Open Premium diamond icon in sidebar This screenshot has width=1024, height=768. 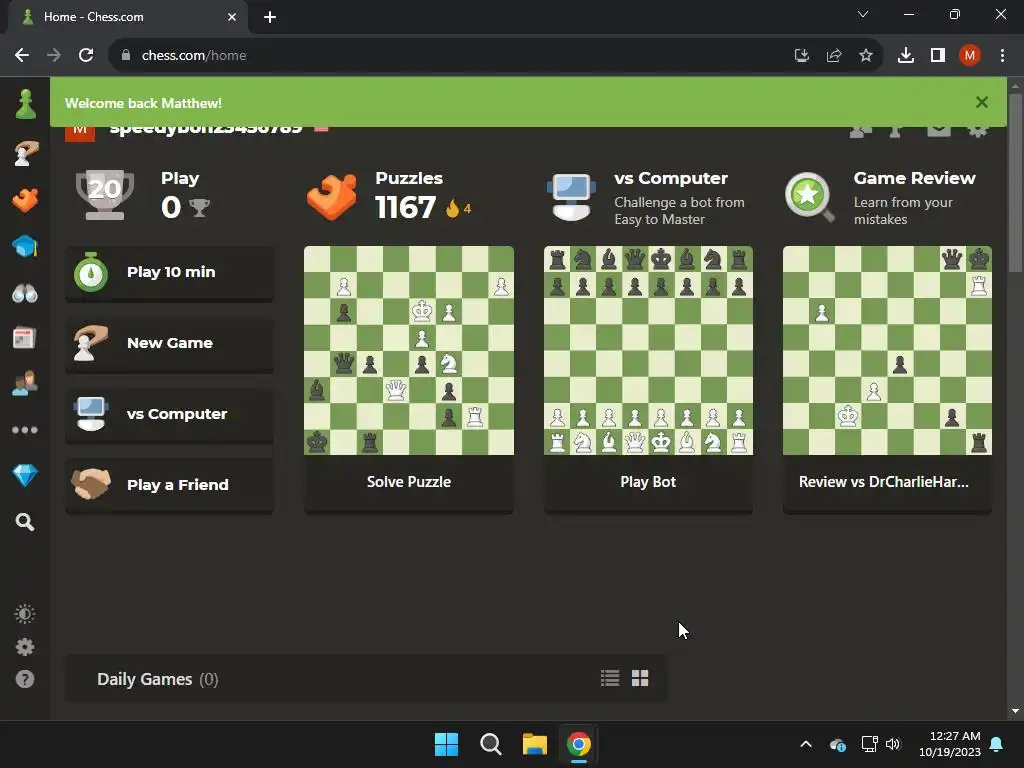[x=25, y=475]
